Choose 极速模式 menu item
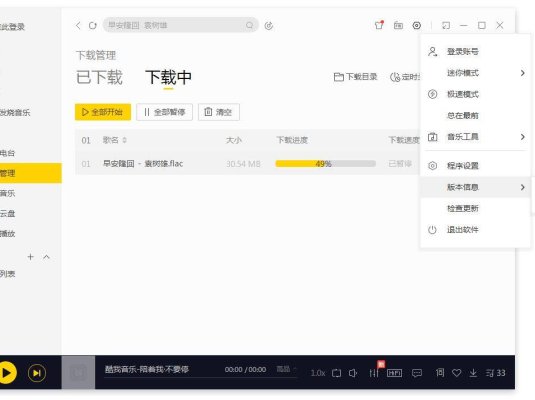535x400 pixels. point(463,94)
